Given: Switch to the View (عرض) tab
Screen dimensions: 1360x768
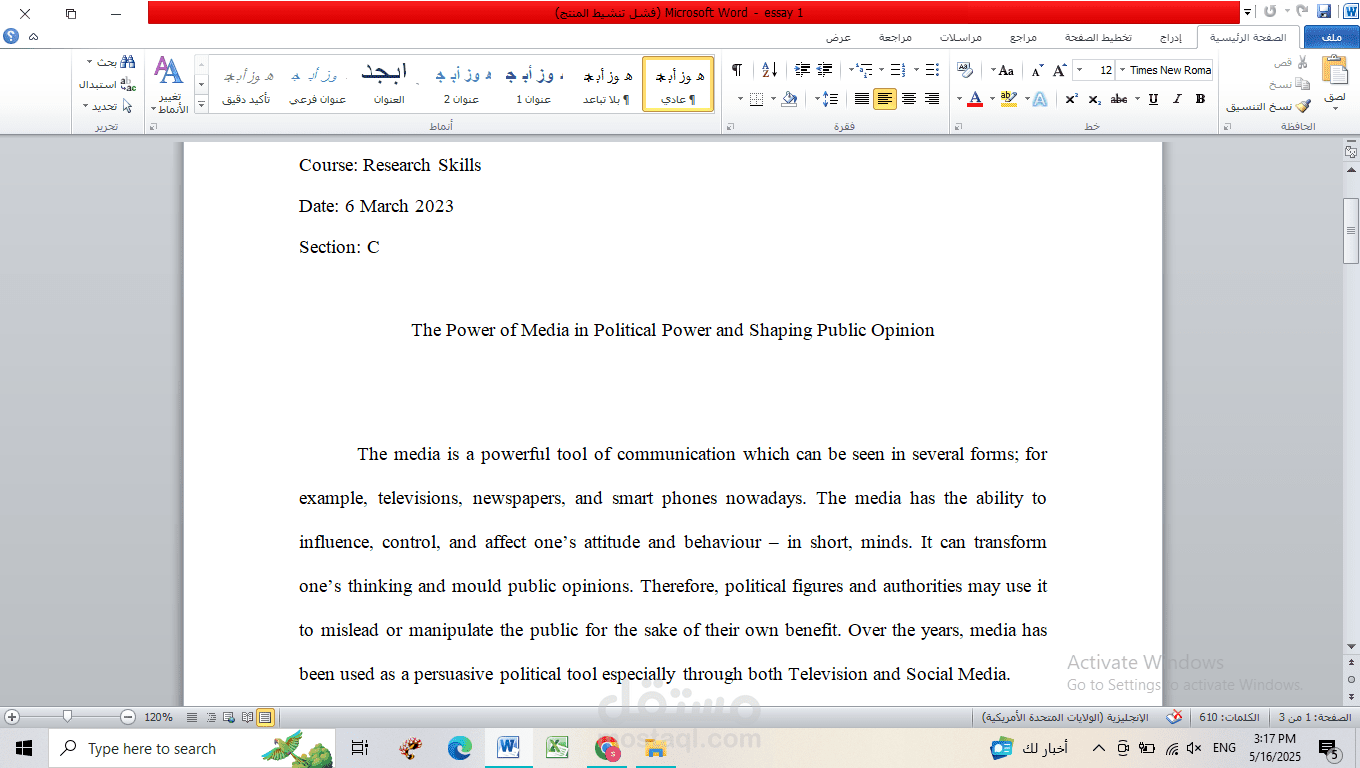Looking at the screenshot, I should (838, 37).
